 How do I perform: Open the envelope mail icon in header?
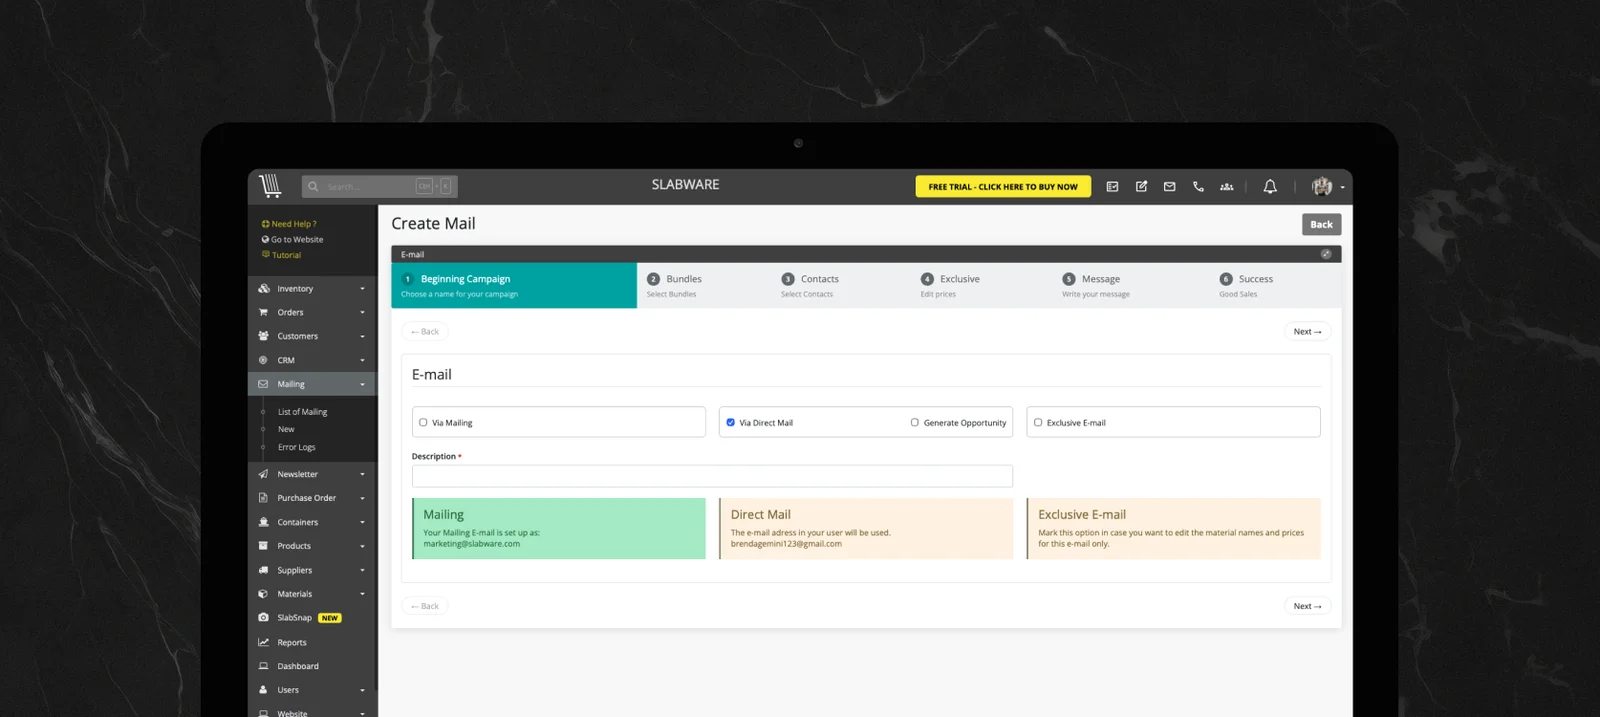(1169, 186)
